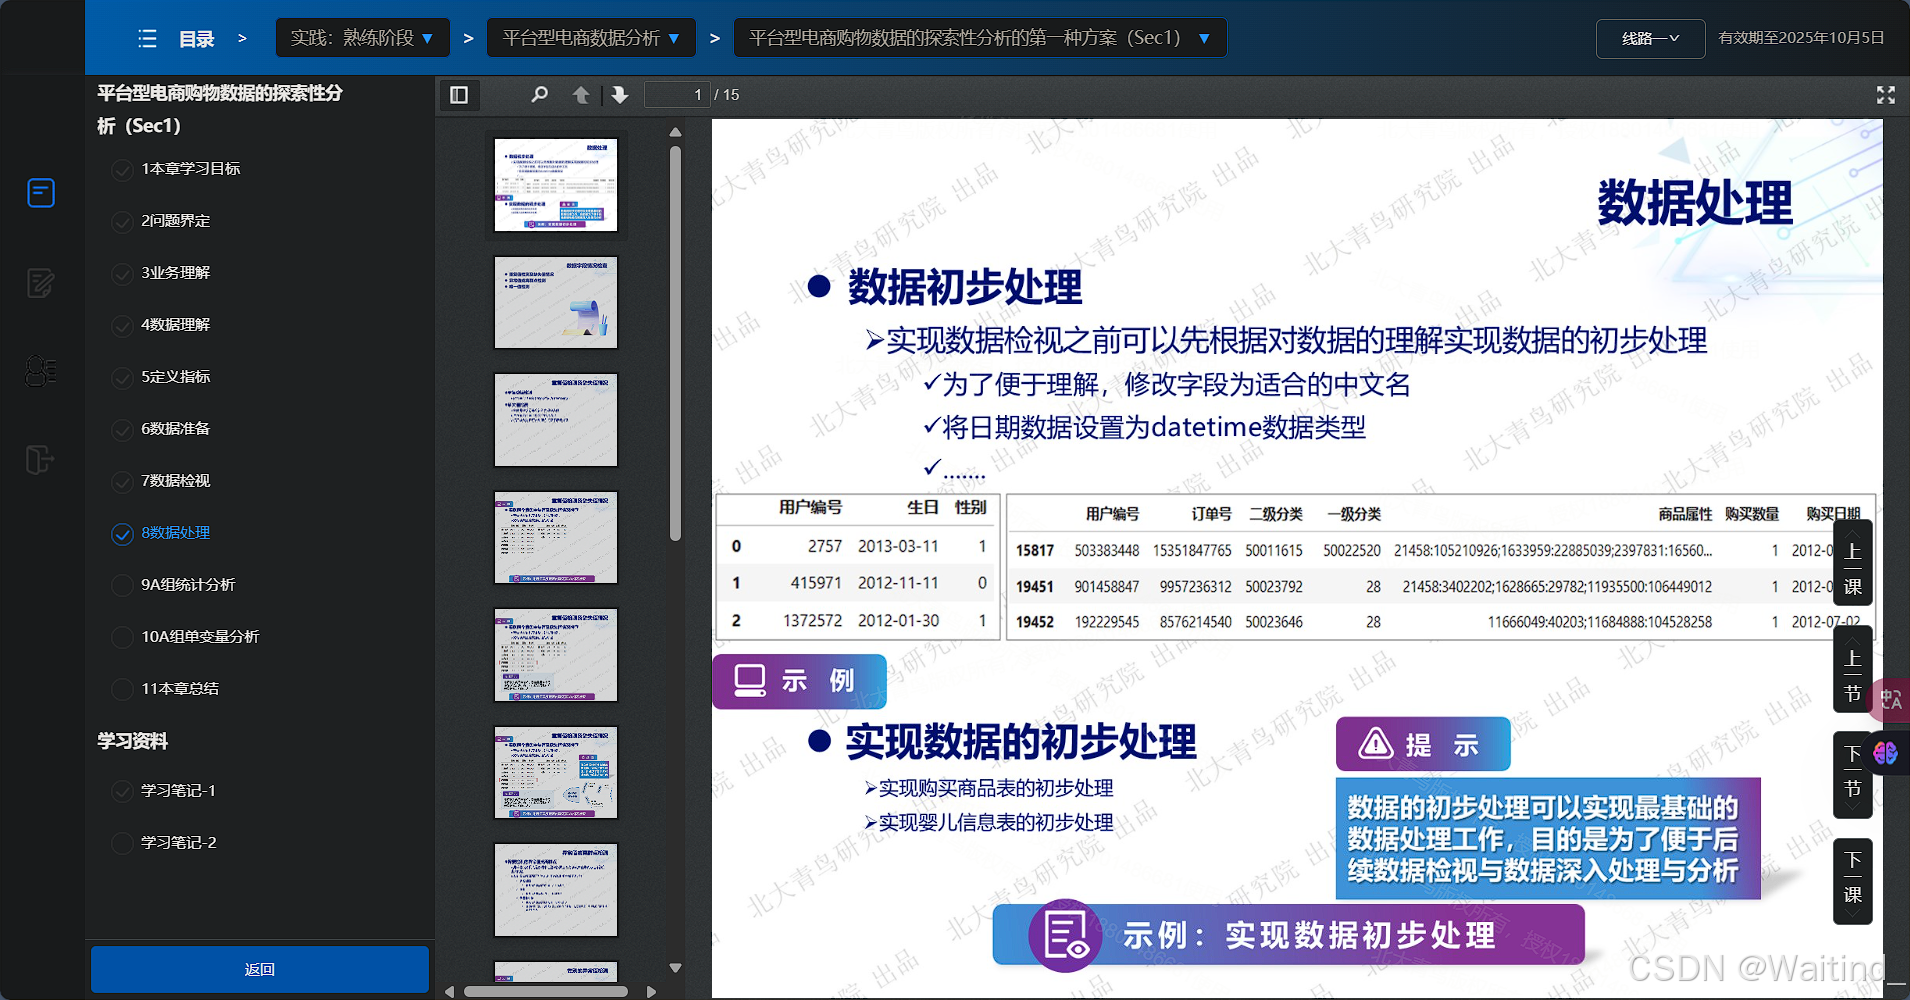
Task: Go to next PDF page arrow
Action: tap(620, 95)
